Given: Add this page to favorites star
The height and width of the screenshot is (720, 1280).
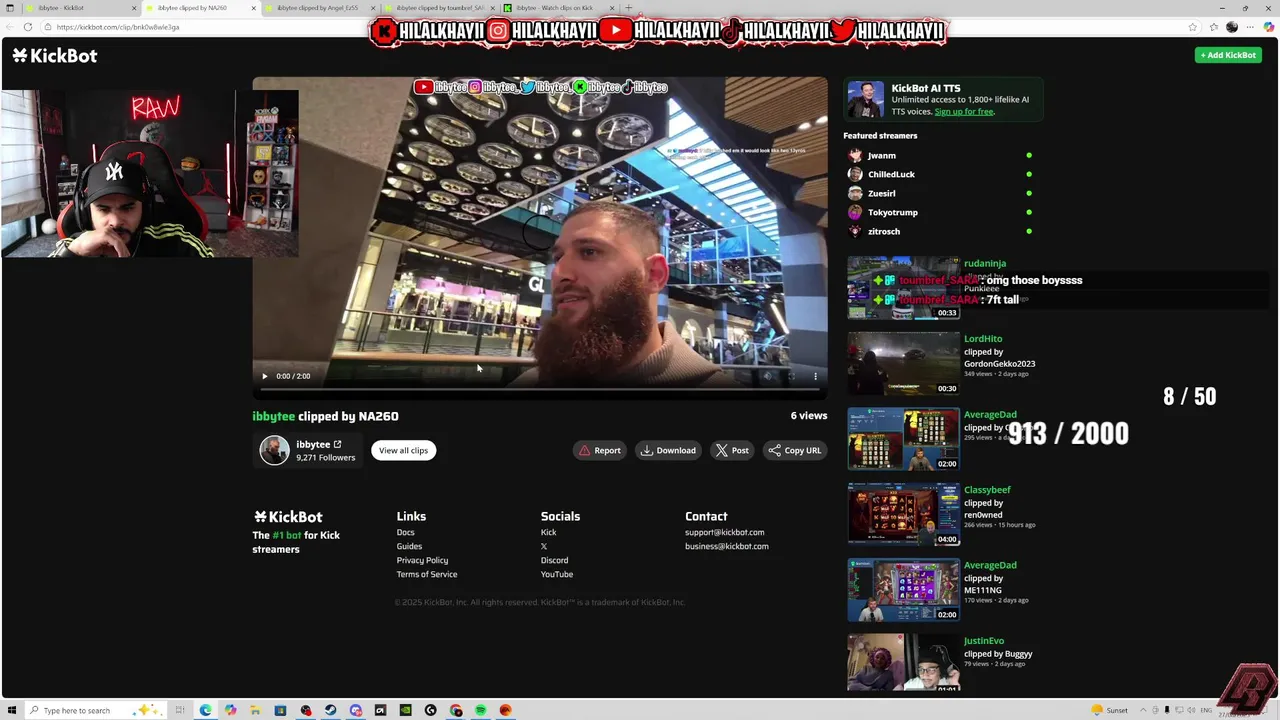Looking at the screenshot, I should (x=1193, y=27).
